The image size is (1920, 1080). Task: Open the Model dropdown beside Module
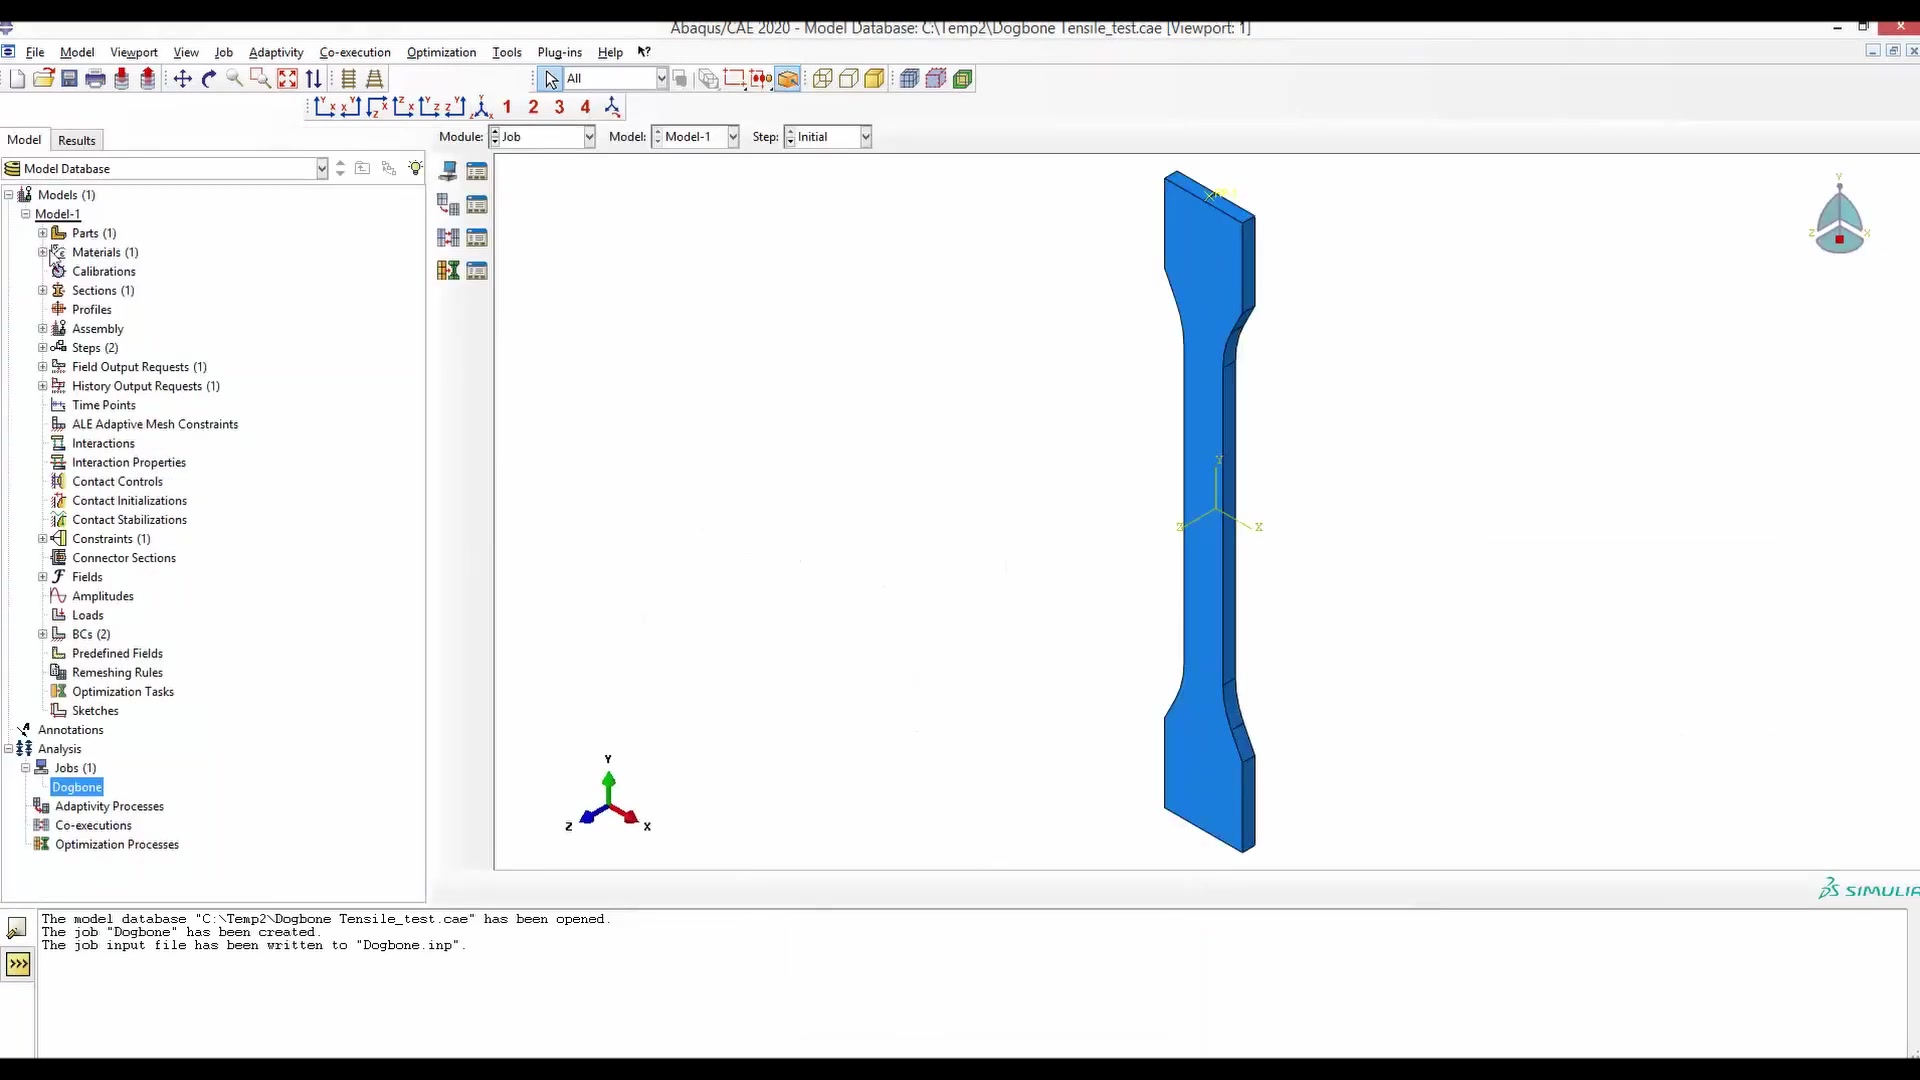coord(732,137)
